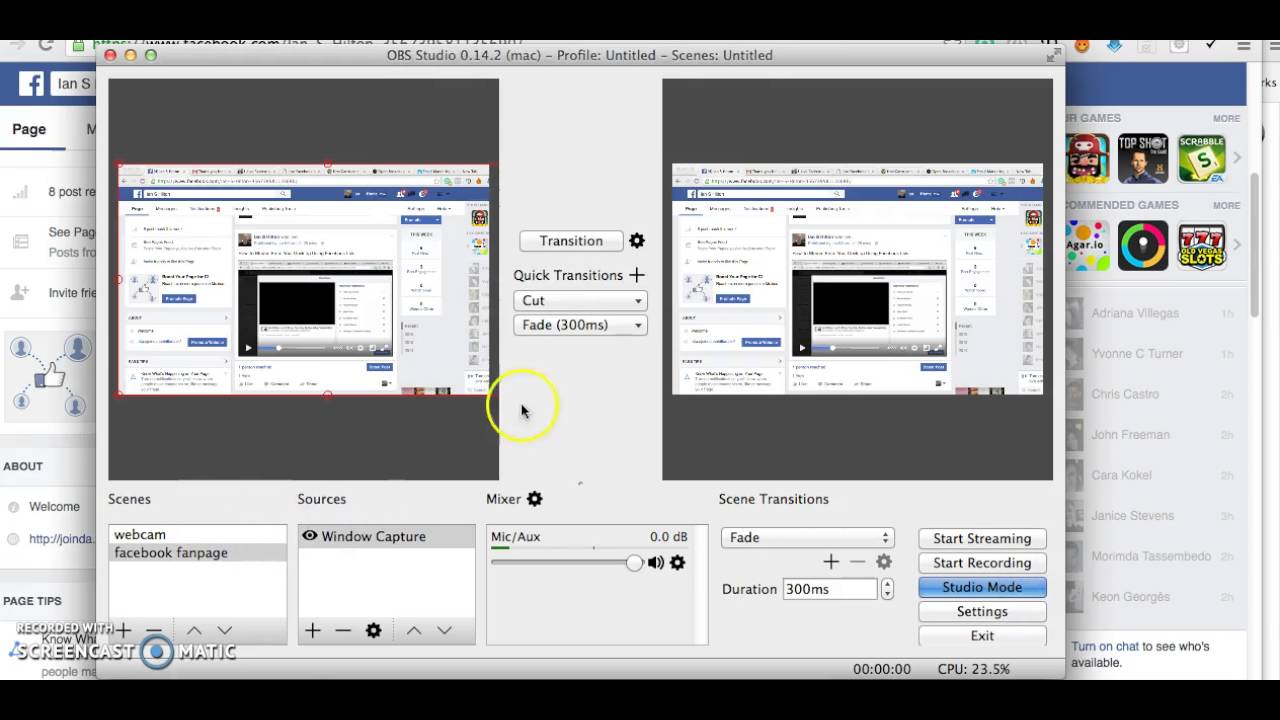
Task: Remove selected source with minus icon
Action: (343, 631)
